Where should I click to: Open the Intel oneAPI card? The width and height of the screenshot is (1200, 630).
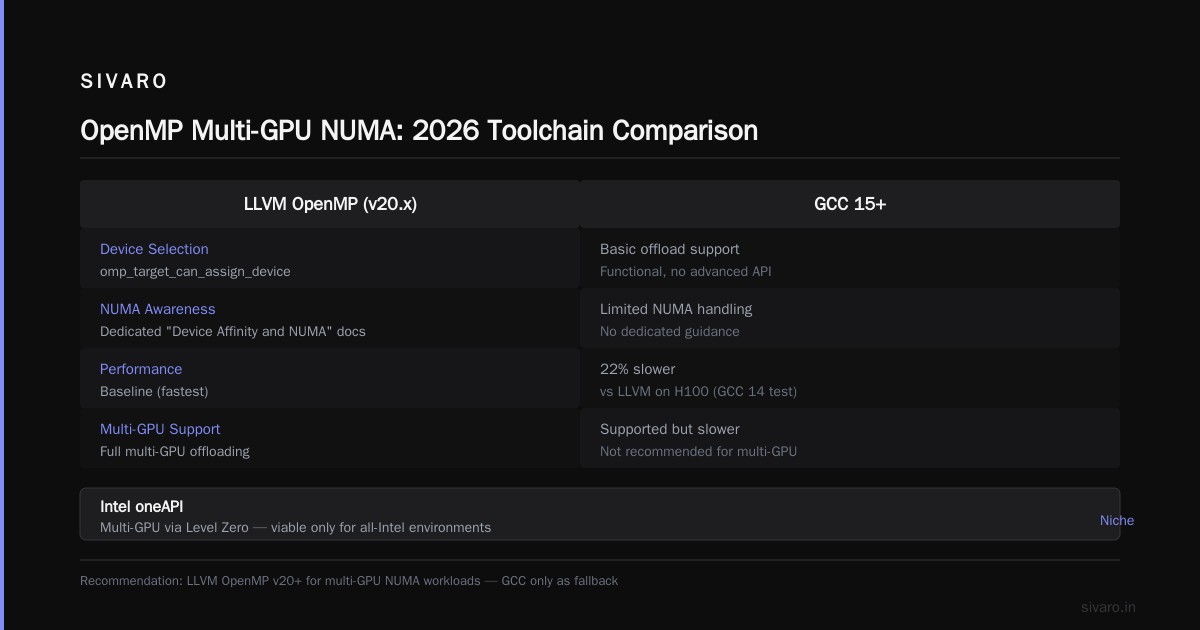tap(600, 514)
